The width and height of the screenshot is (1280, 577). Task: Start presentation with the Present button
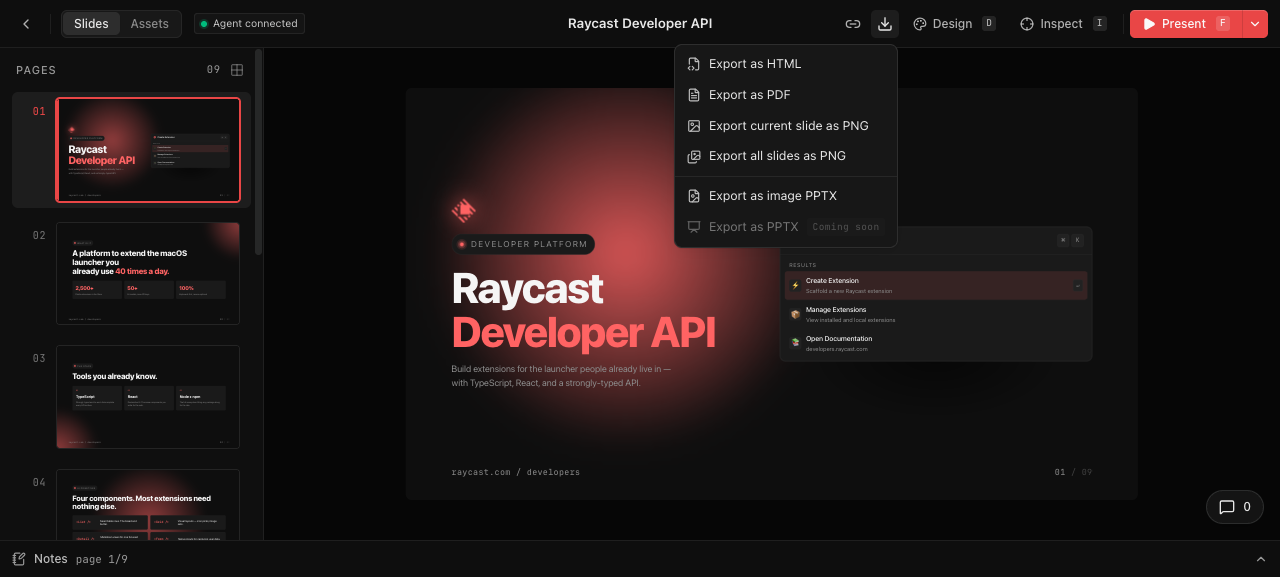tap(1186, 24)
